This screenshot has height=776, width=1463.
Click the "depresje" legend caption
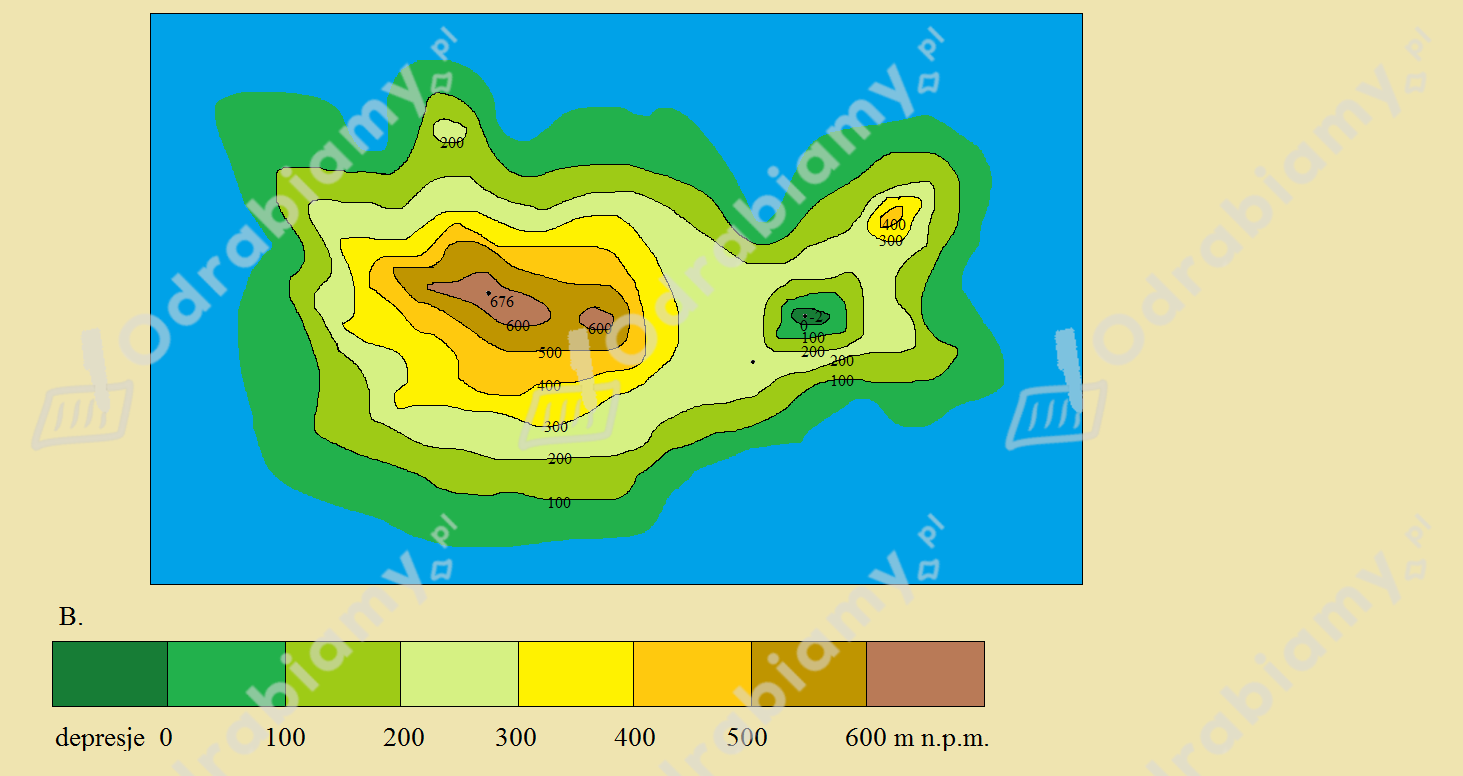pos(100,739)
